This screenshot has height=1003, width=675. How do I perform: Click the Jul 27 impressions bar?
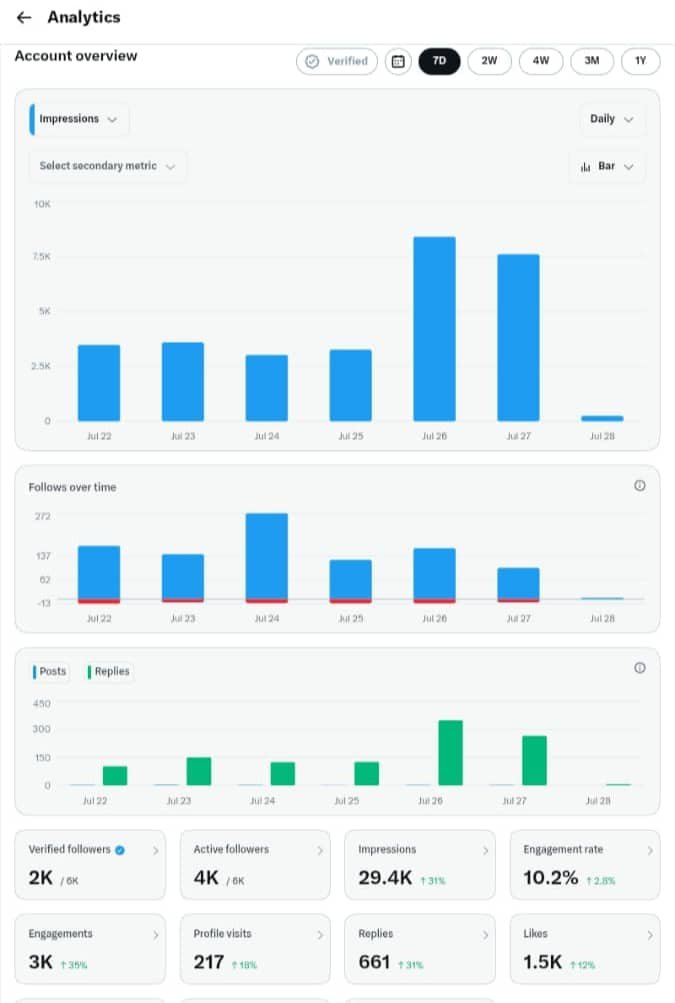pyautogui.click(x=518, y=338)
